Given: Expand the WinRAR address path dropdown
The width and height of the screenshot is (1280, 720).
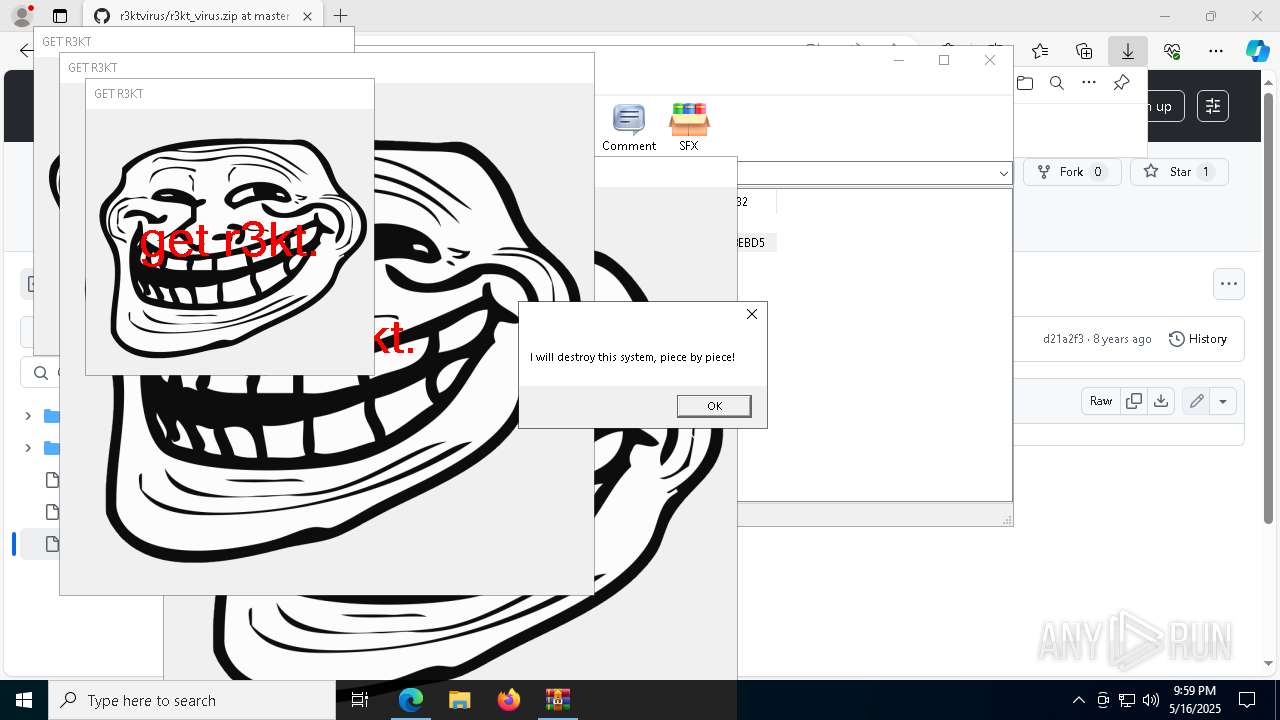Looking at the screenshot, I should point(1003,173).
